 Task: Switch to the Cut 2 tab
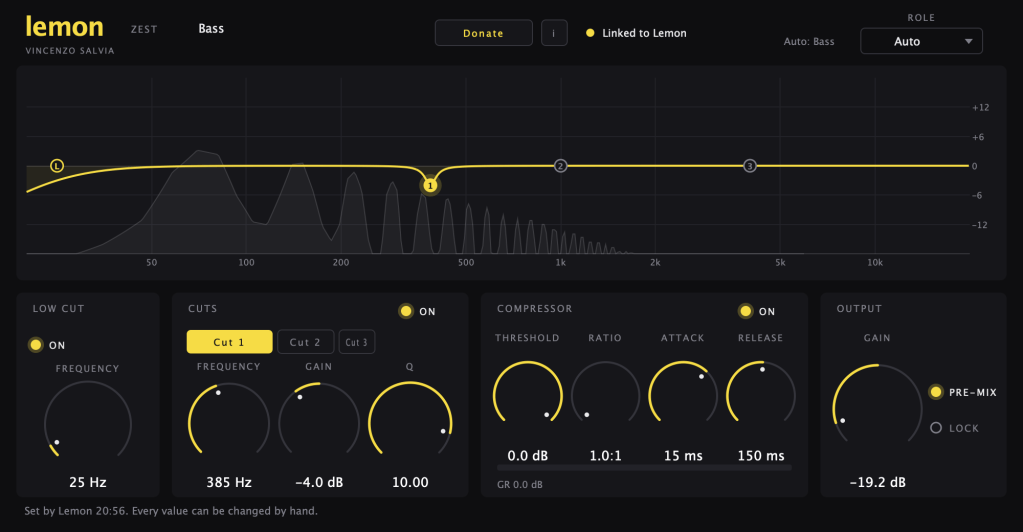pos(305,342)
